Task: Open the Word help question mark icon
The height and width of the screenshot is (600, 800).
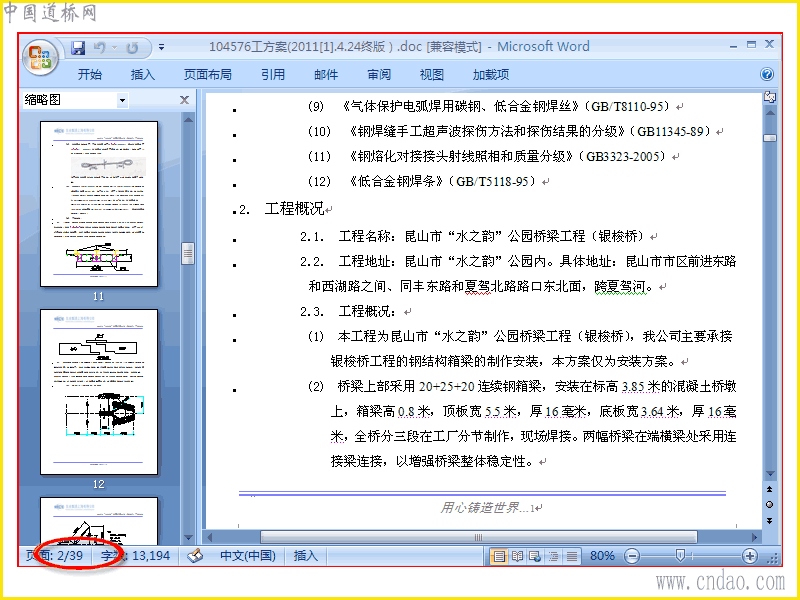Action: [x=767, y=74]
